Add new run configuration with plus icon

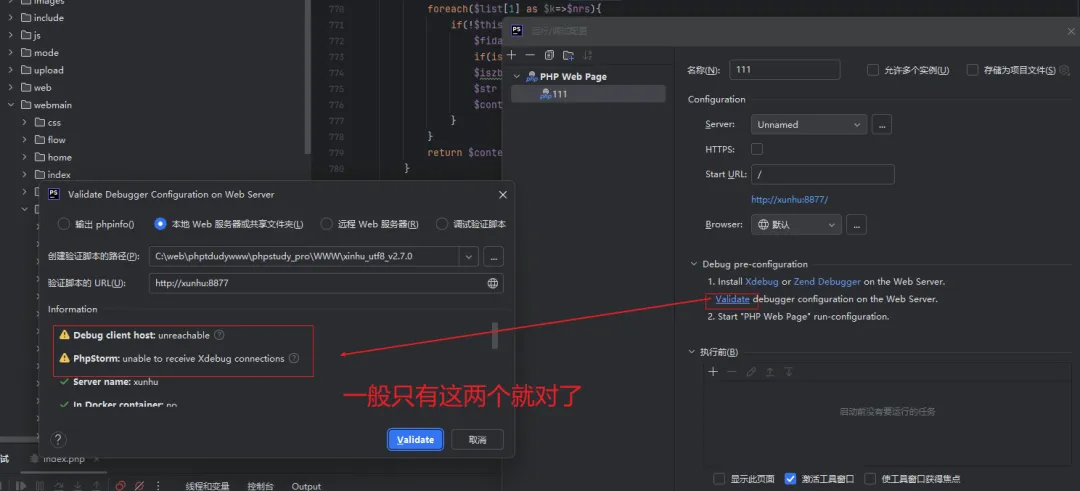point(512,55)
